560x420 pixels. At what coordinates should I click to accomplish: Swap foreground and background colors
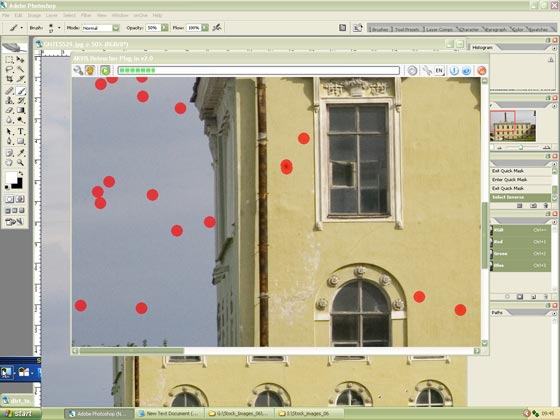pyautogui.click(x=21, y=173)
